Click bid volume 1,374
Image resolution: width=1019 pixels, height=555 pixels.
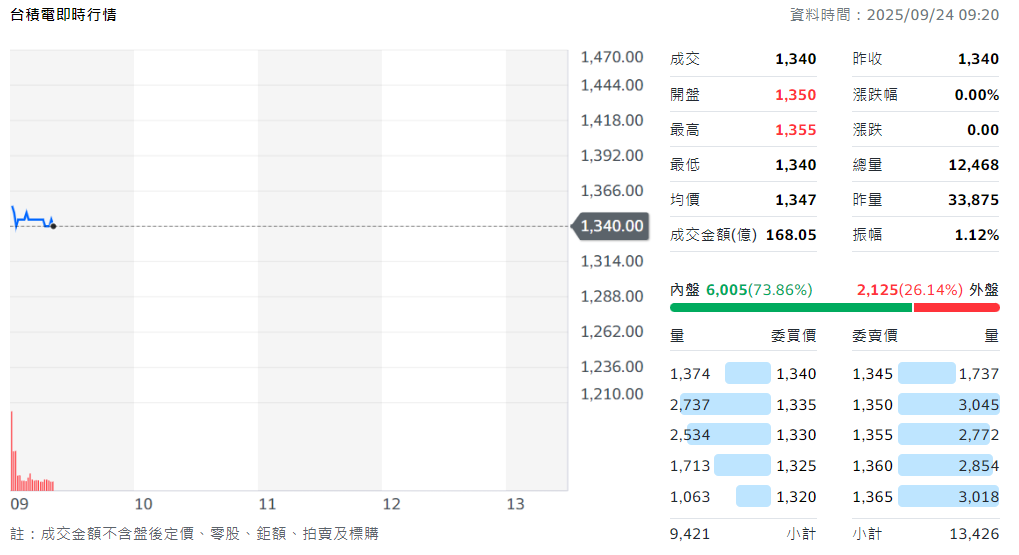(690, 374)
